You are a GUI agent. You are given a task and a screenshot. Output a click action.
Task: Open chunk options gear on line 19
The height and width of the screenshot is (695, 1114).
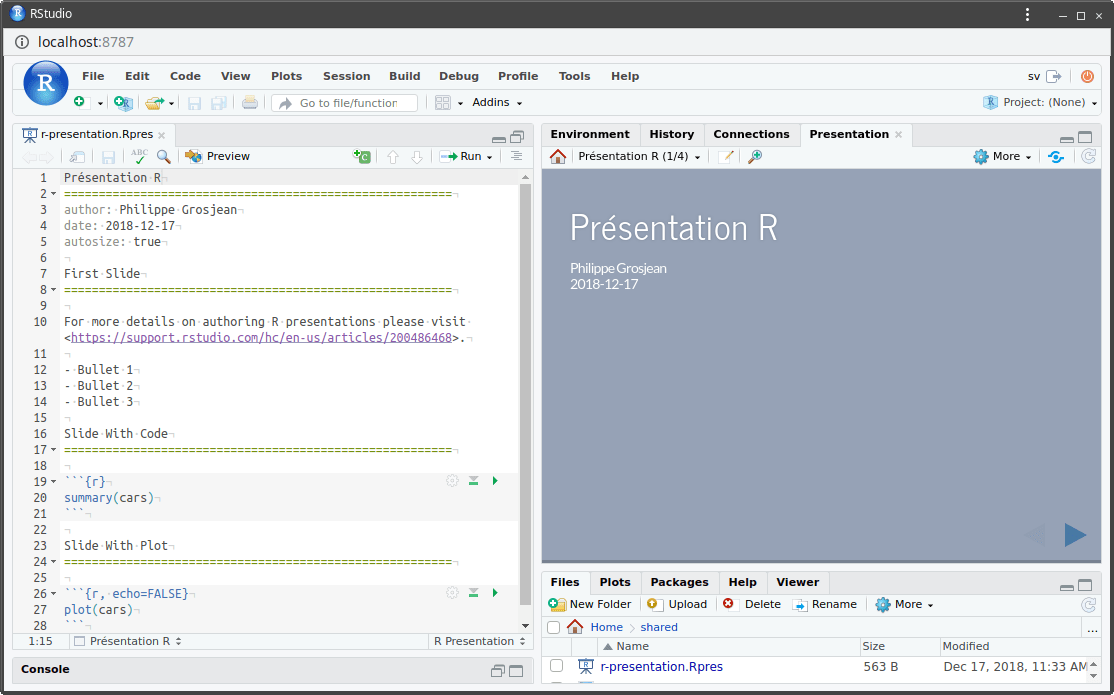click(452, 481)
